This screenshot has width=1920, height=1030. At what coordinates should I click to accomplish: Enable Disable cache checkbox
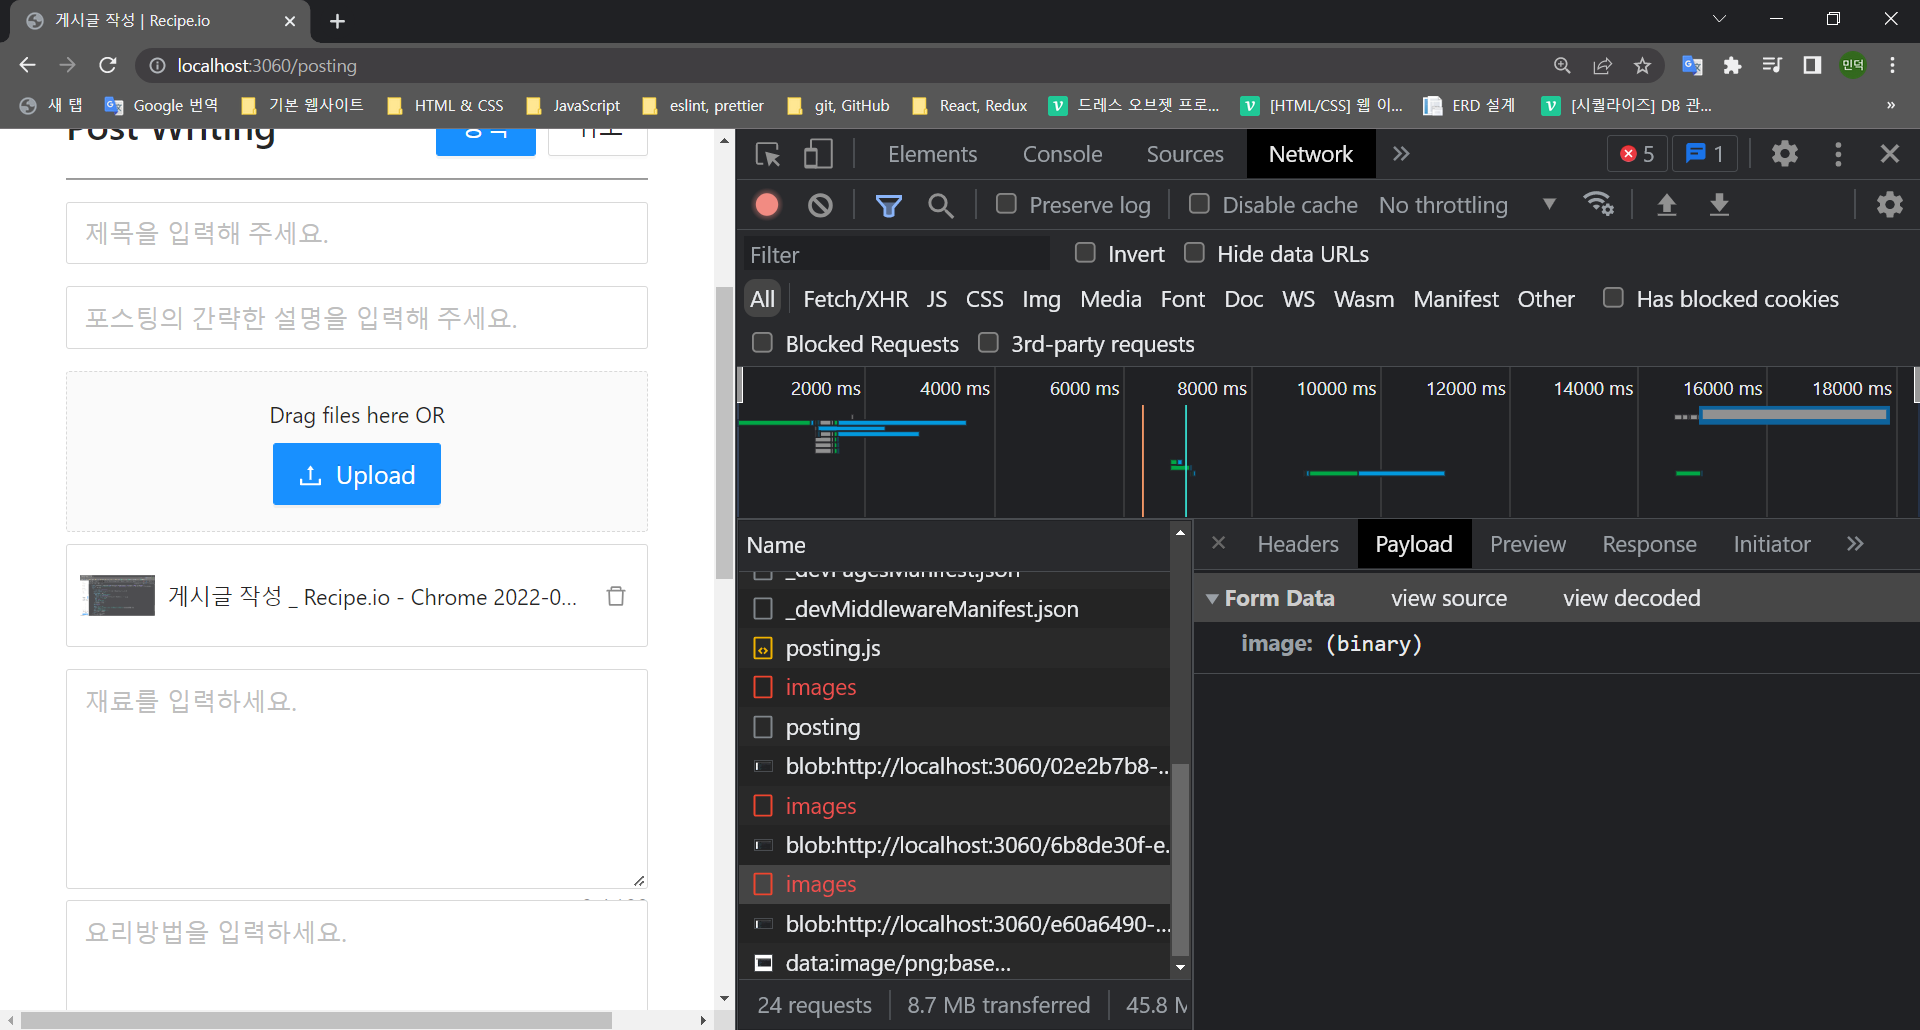(x=1199, y=204)
